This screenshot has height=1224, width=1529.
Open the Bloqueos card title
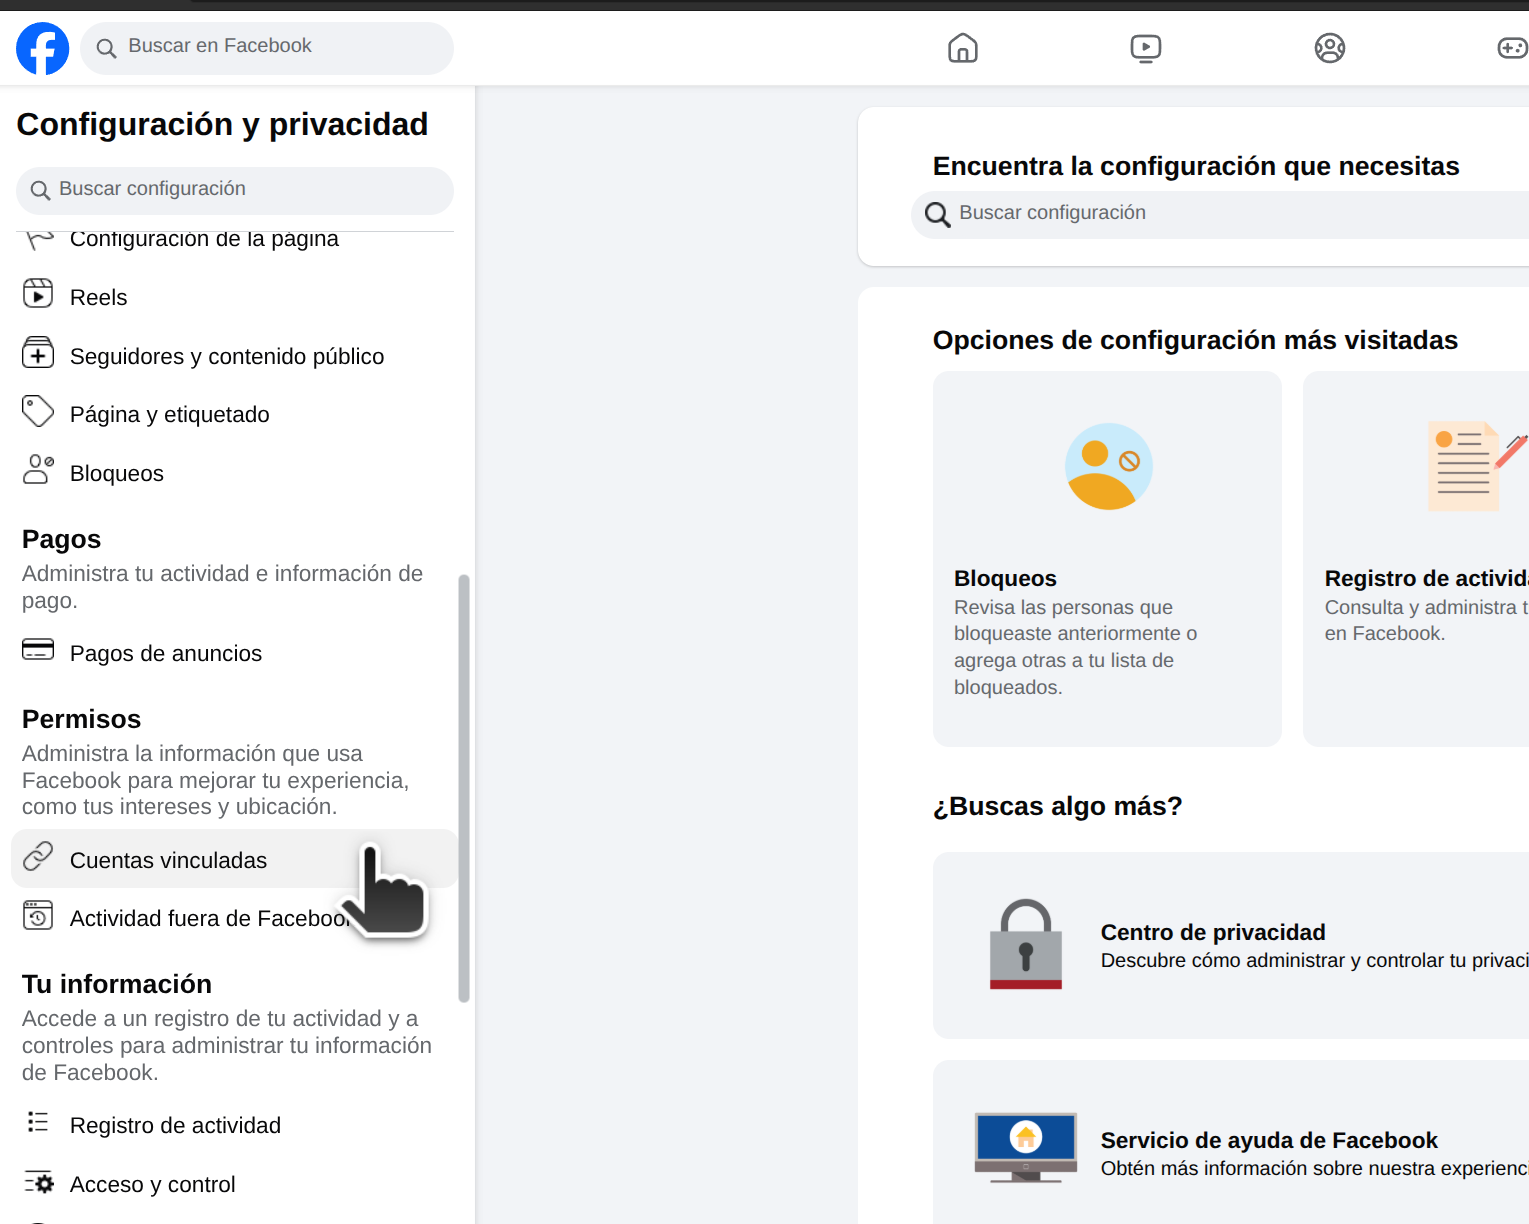1005,578
